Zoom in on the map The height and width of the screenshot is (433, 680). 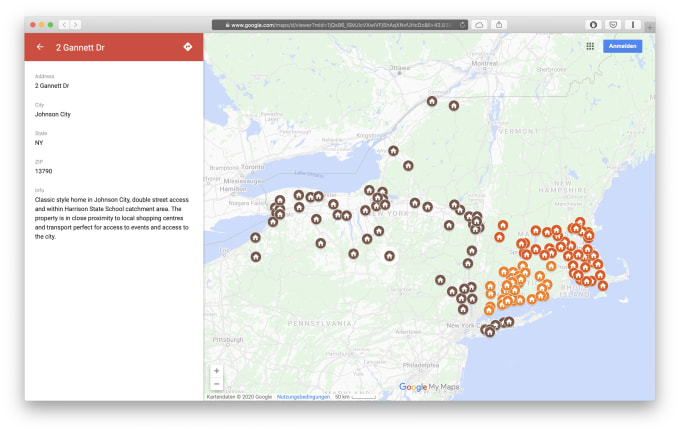pyautogui.click(x=216, y=371)
